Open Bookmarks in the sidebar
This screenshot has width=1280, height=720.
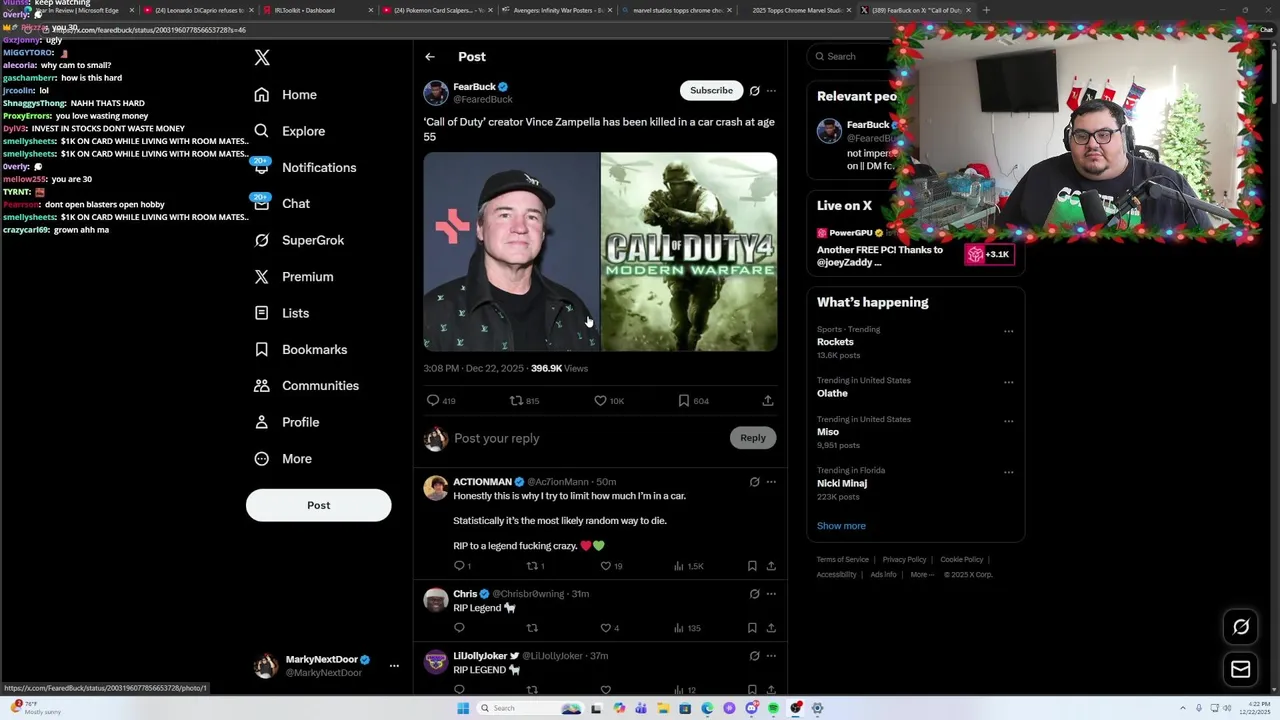tap(301, 349)
